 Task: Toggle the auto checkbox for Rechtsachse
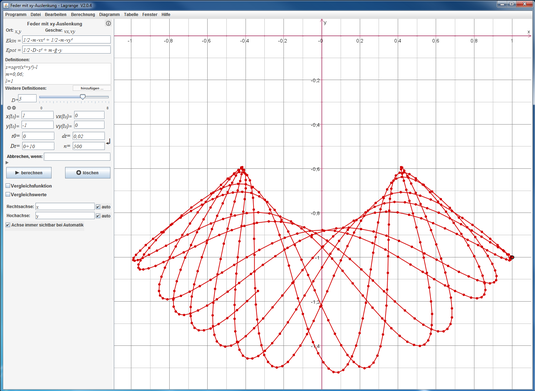(x=98, y=207)
